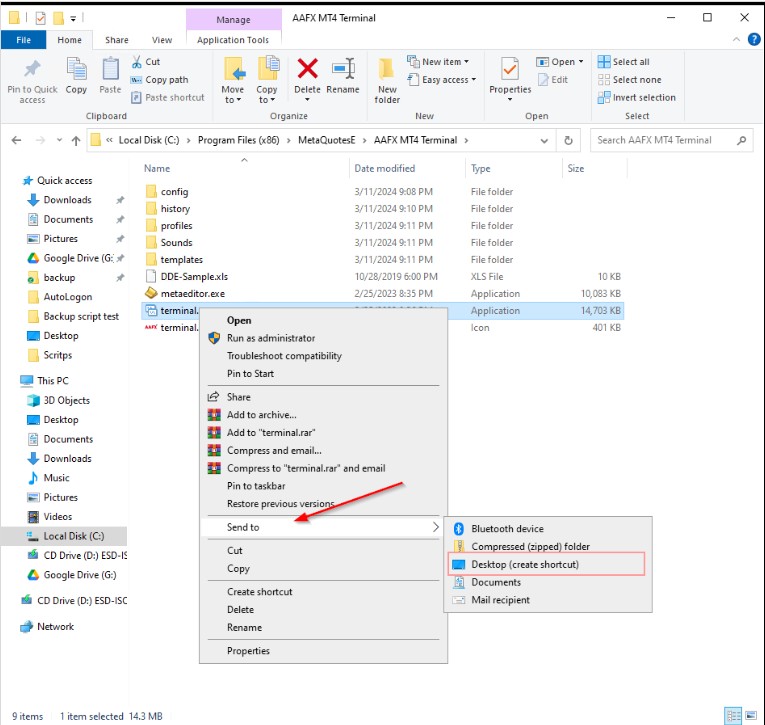
Task: Expand the Easy access dropdown
Action: click(474, 80)
